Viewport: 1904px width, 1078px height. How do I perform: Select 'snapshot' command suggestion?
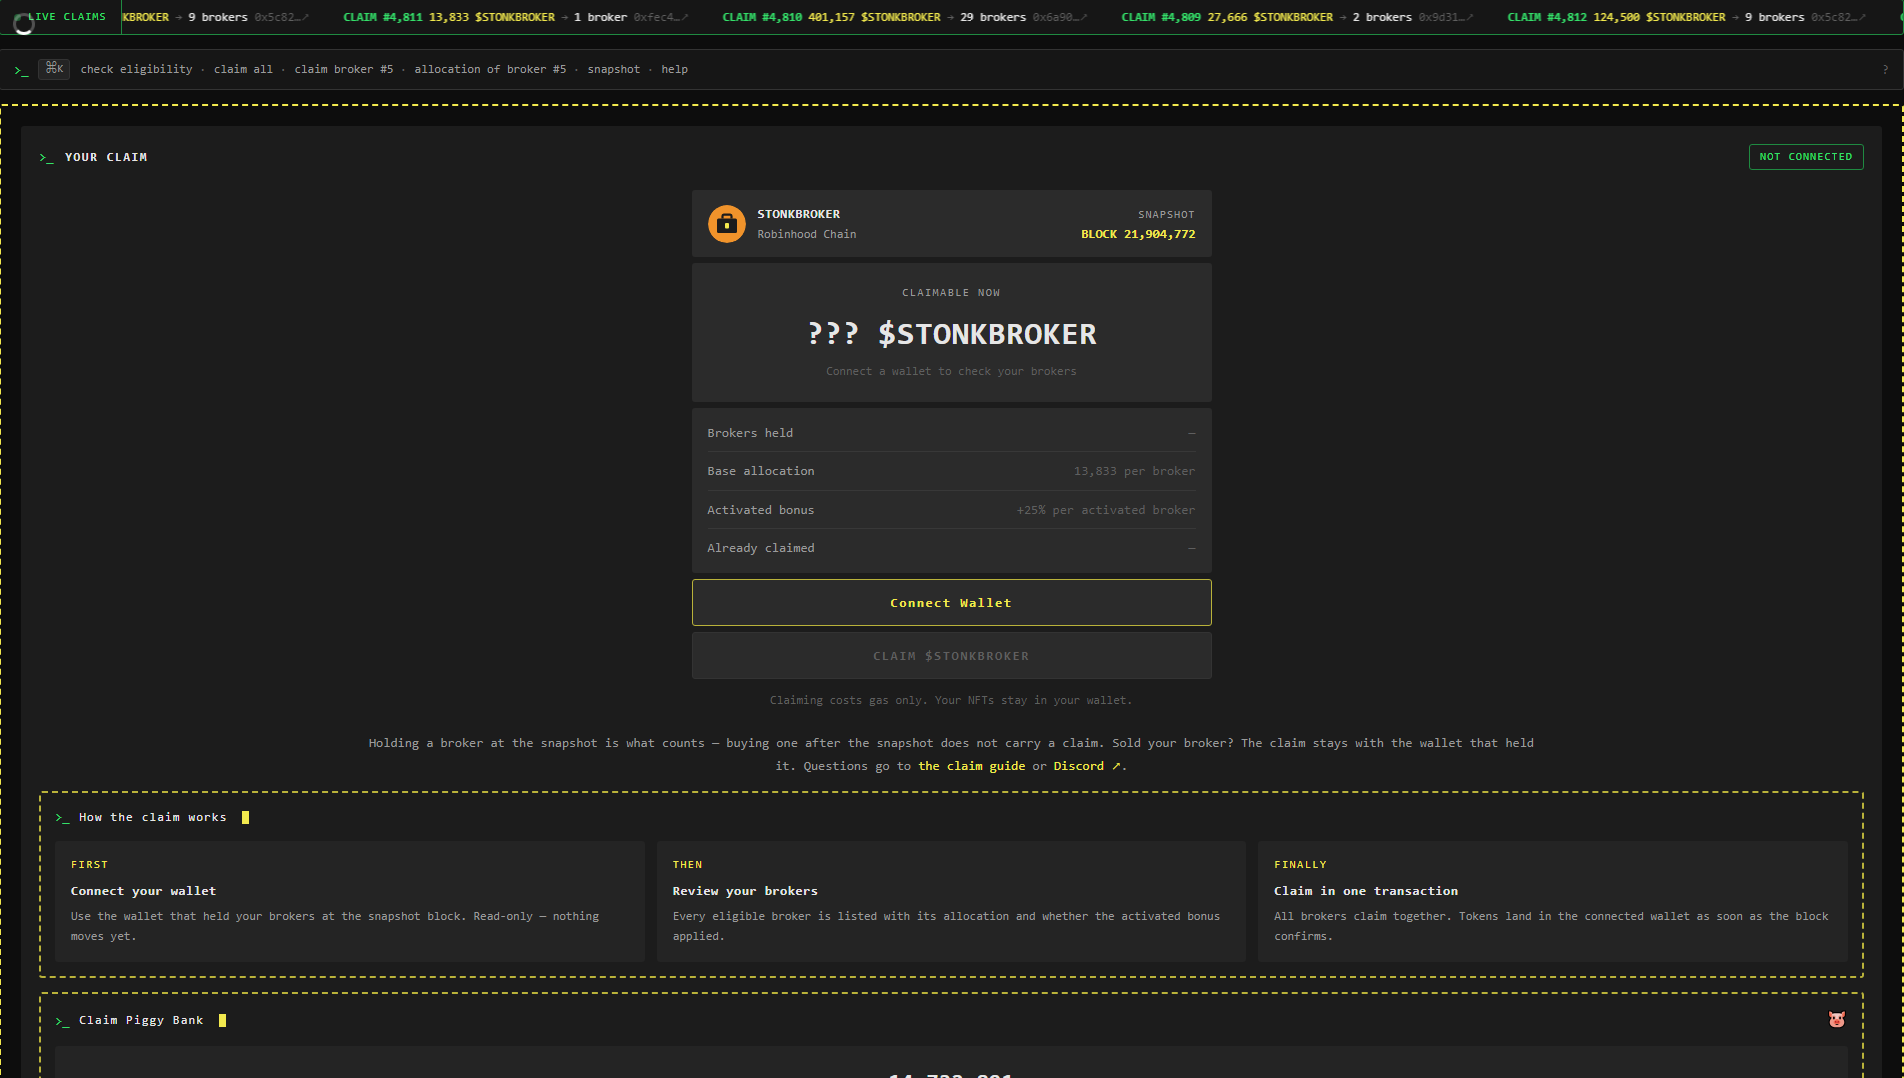pyautogui.click(x=613, y=69)
